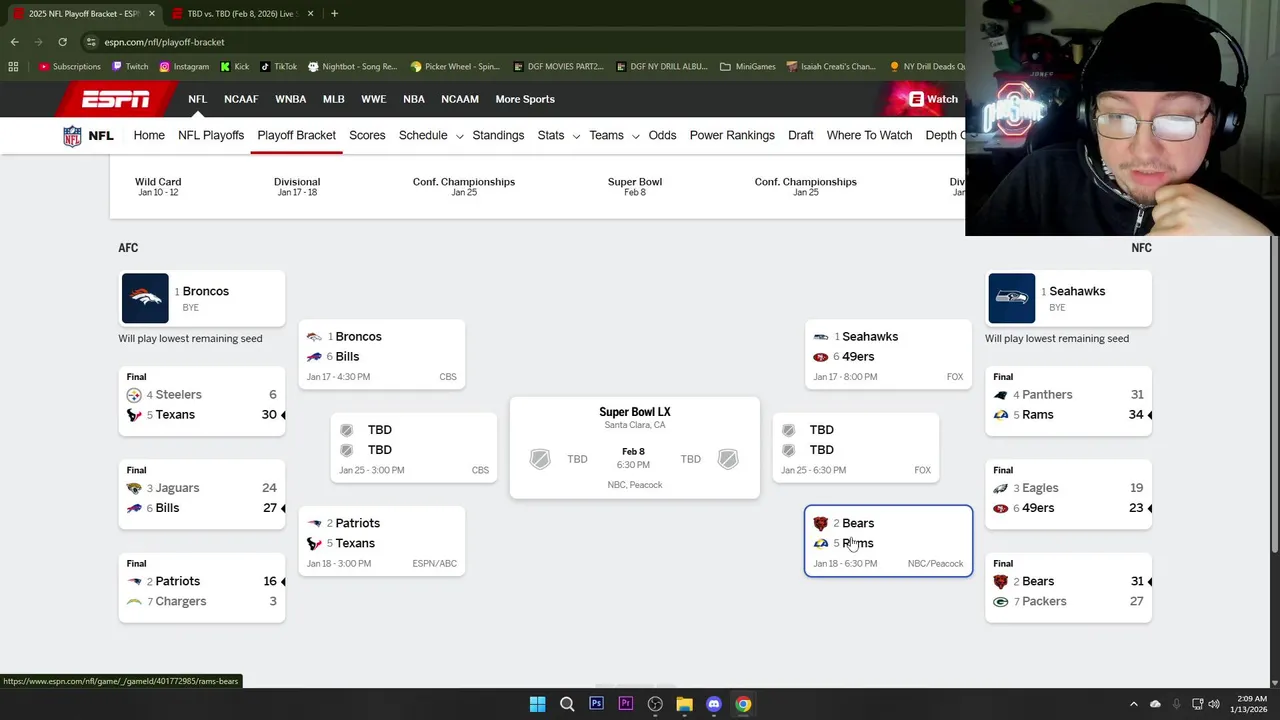This screenshot has height=720, width=1280.
Task: Click the Watch button
Action: (x=933, y=99)
